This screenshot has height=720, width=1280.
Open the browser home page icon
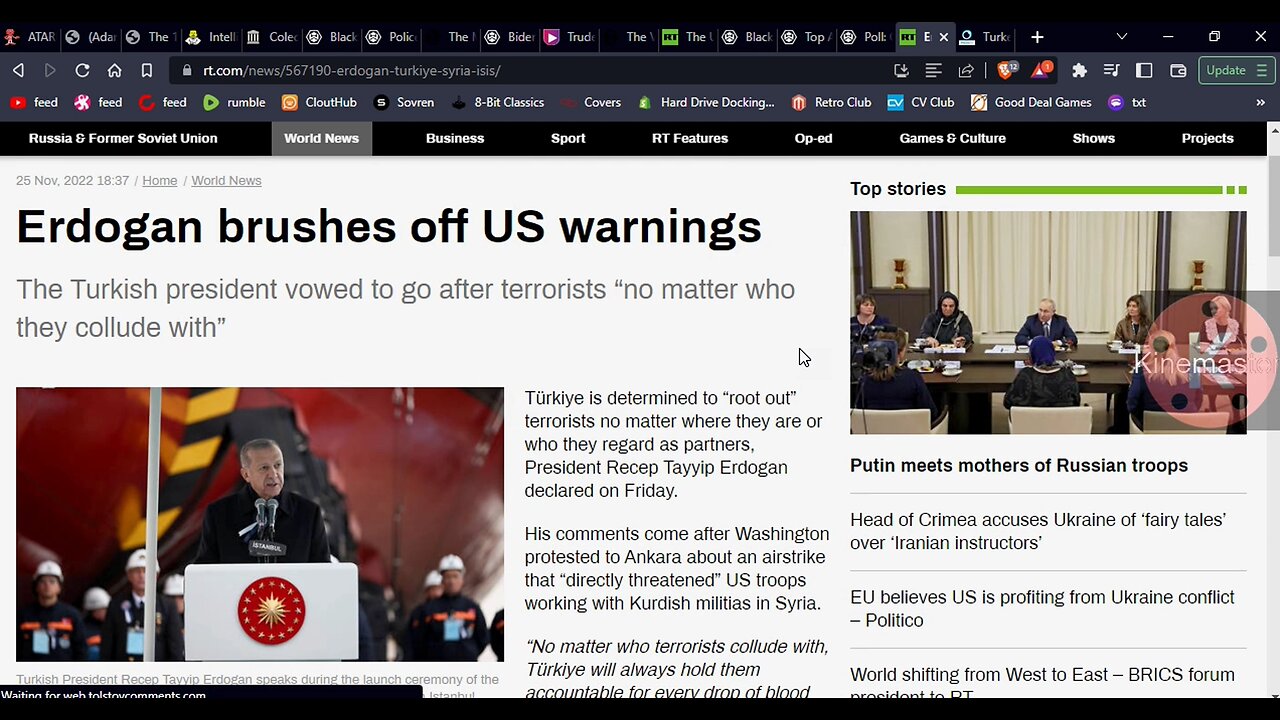(x=114, y=71)
